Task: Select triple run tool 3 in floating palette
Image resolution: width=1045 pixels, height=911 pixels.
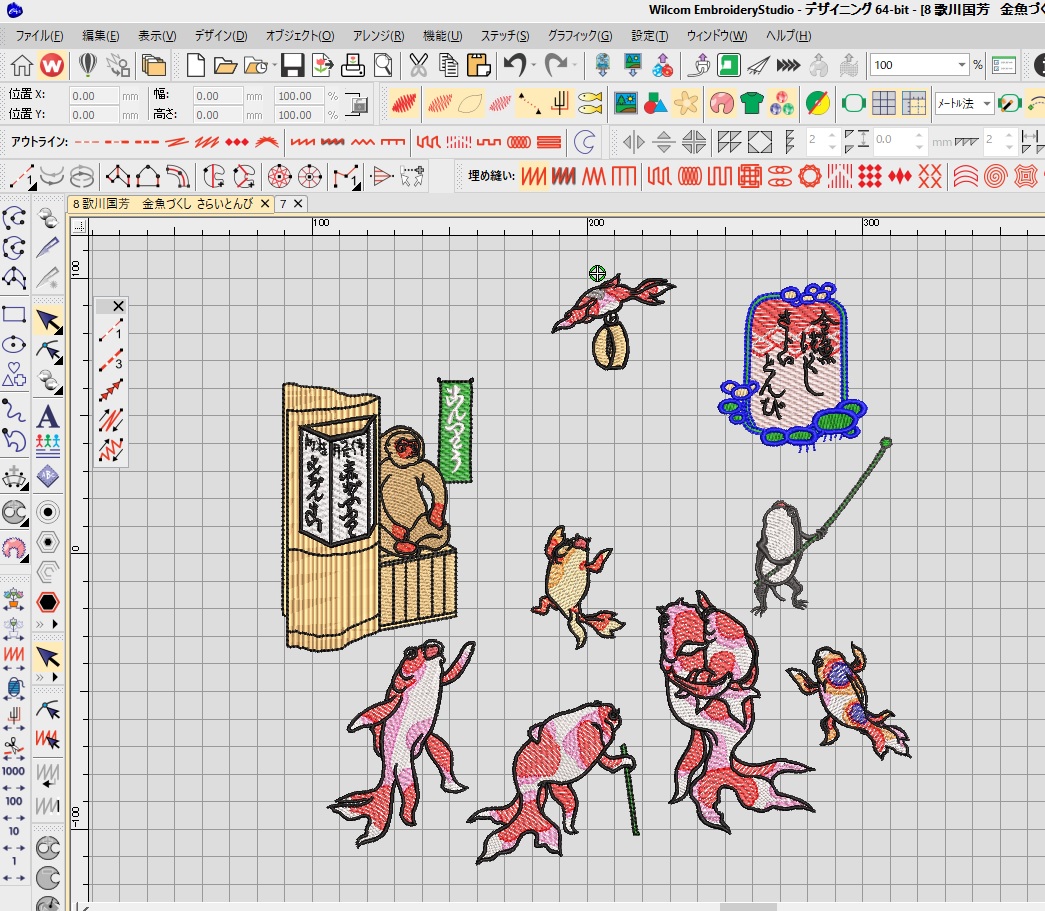Action: [111, 361]
